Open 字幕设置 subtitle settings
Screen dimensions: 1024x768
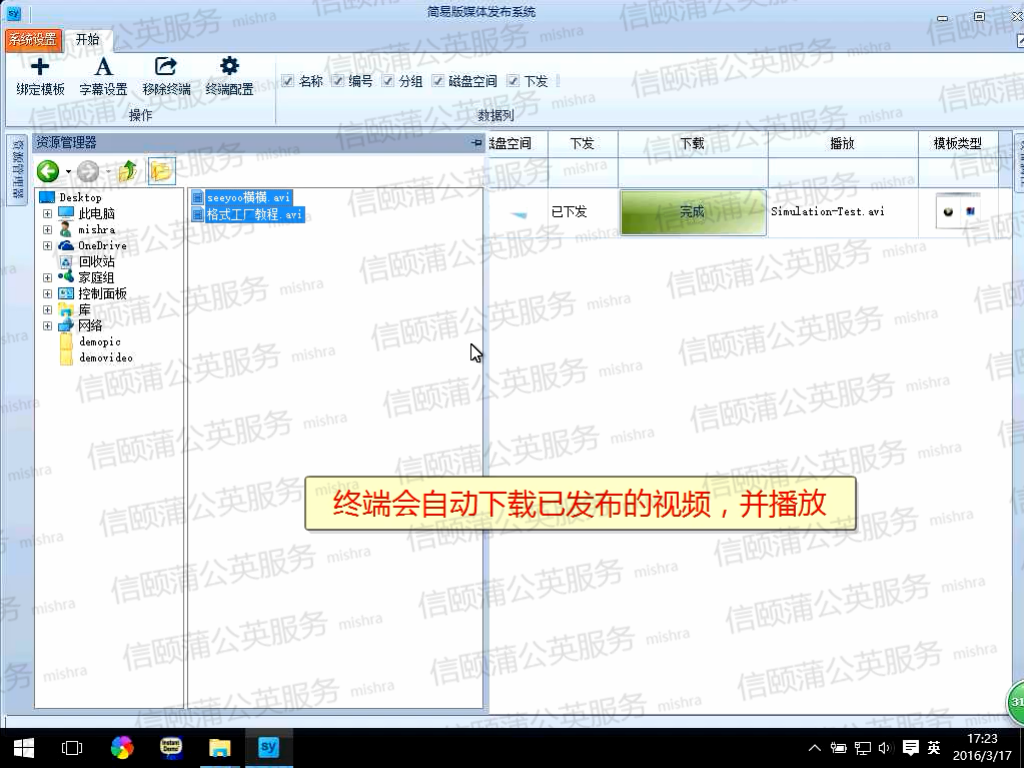click(103, 68)
